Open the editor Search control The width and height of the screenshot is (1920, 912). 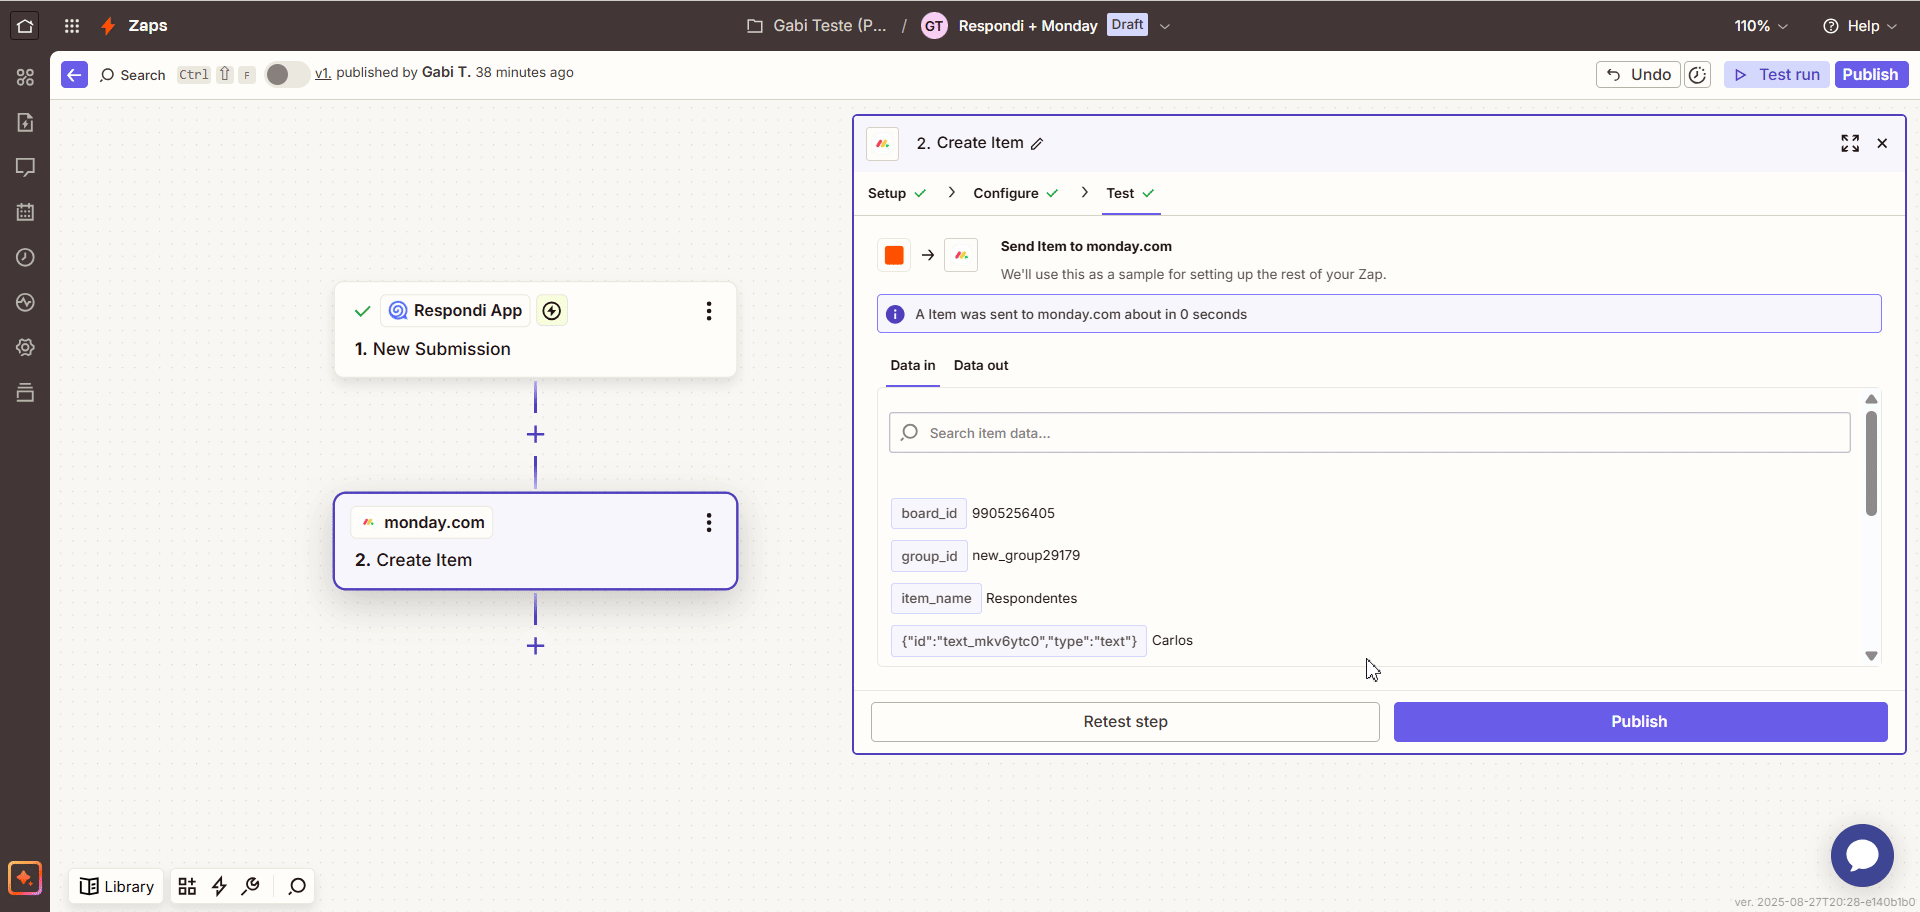[133, 75]
